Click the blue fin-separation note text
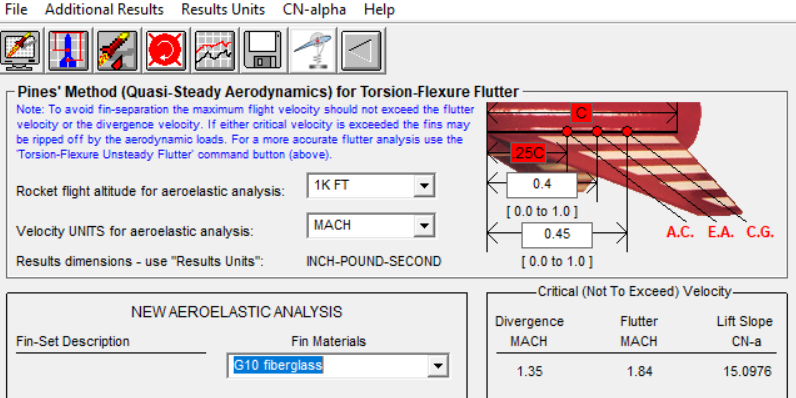This screenshot has width=796, height=398. pyautogui.click(x=245, y=132)
